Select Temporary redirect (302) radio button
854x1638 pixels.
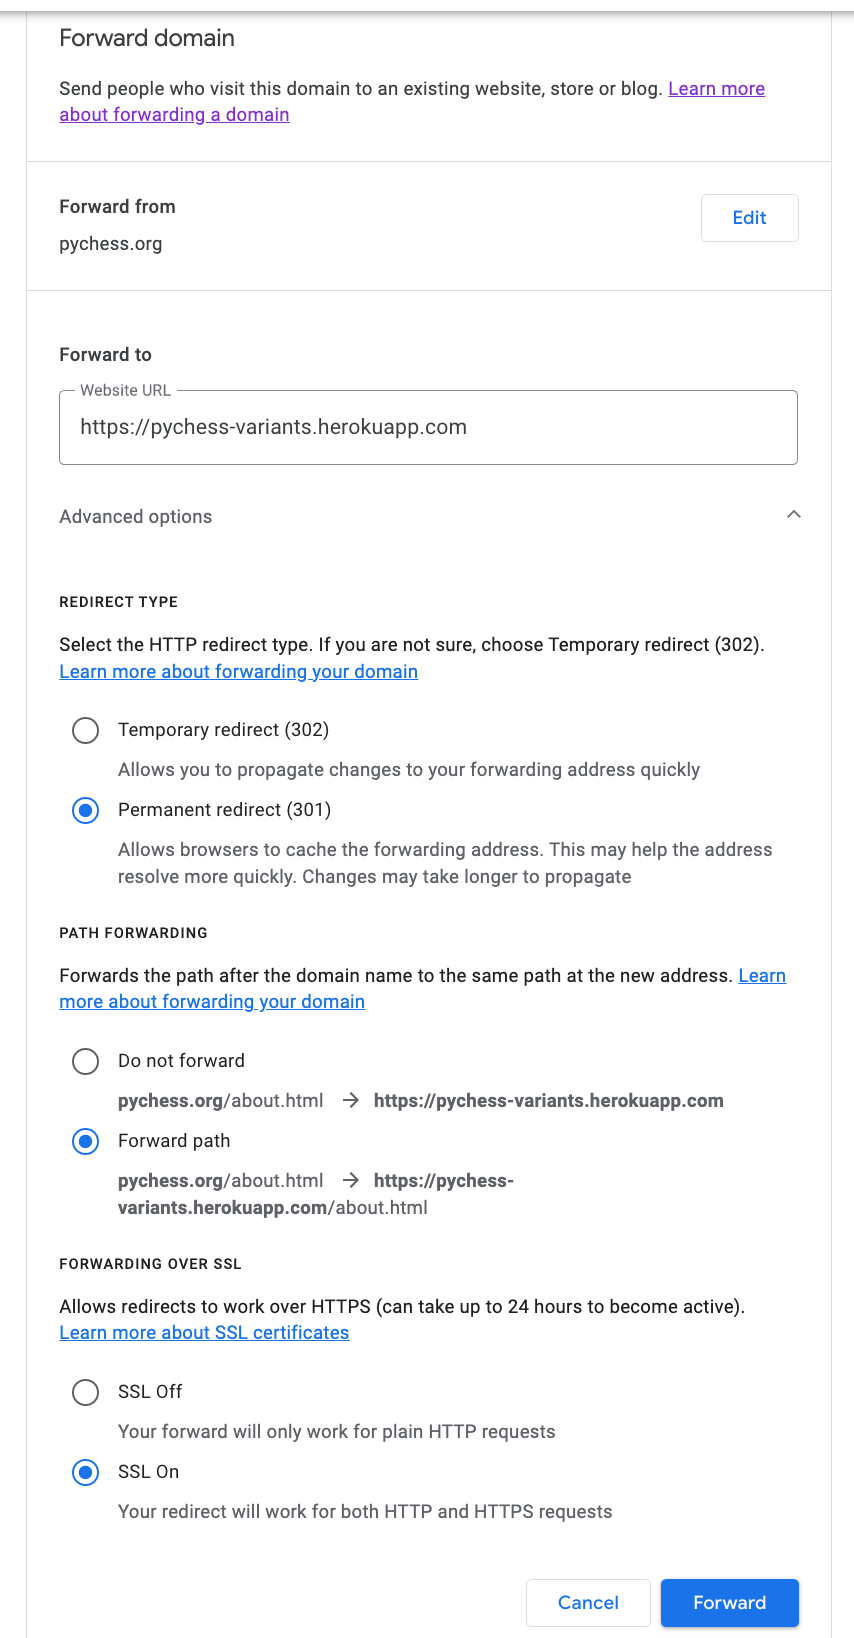click(86, 730)
